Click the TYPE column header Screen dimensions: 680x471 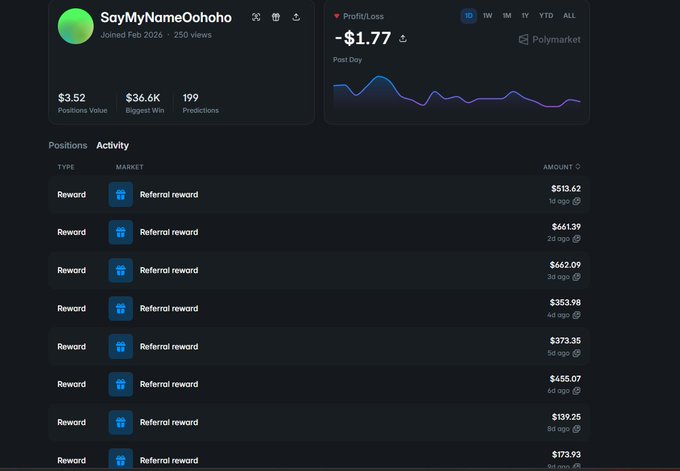[x=66, y=167]
